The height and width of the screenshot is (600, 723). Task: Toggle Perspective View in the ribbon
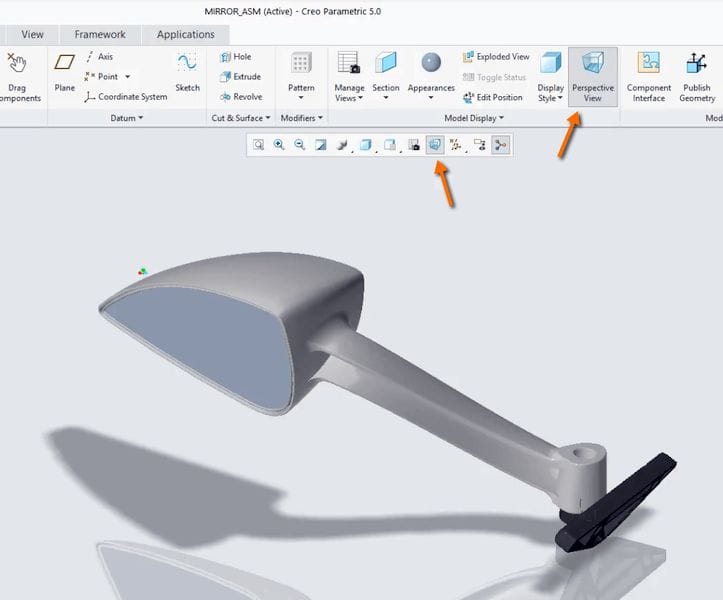point(593,75)
